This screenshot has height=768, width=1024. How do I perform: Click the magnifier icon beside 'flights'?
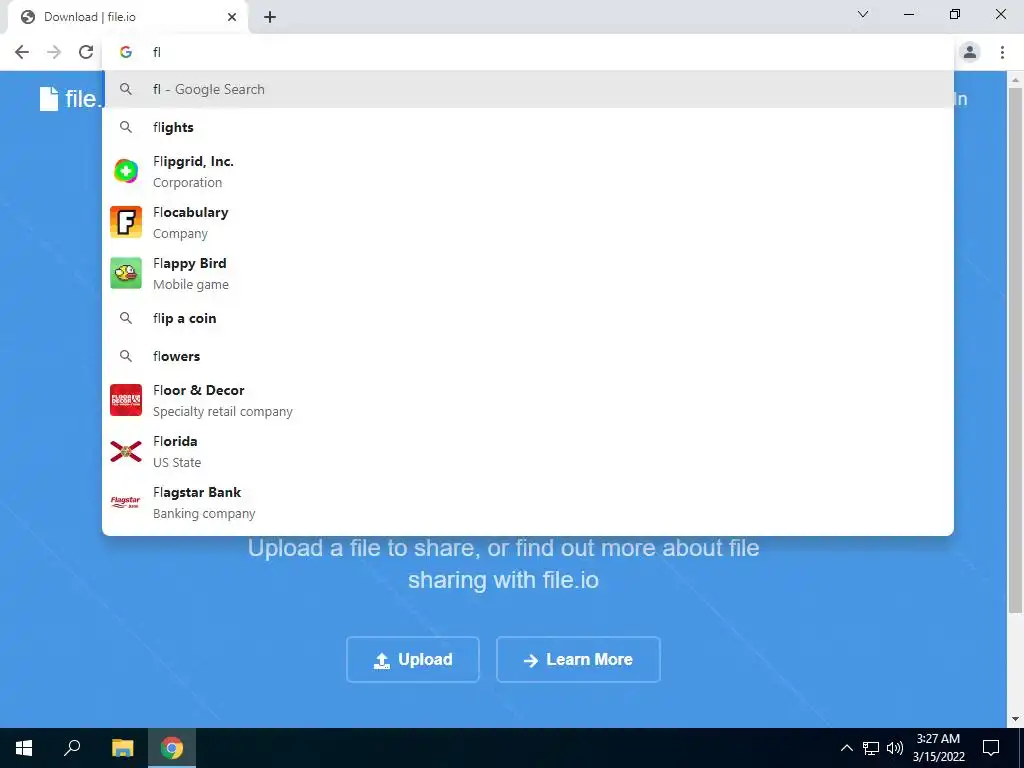126,127
